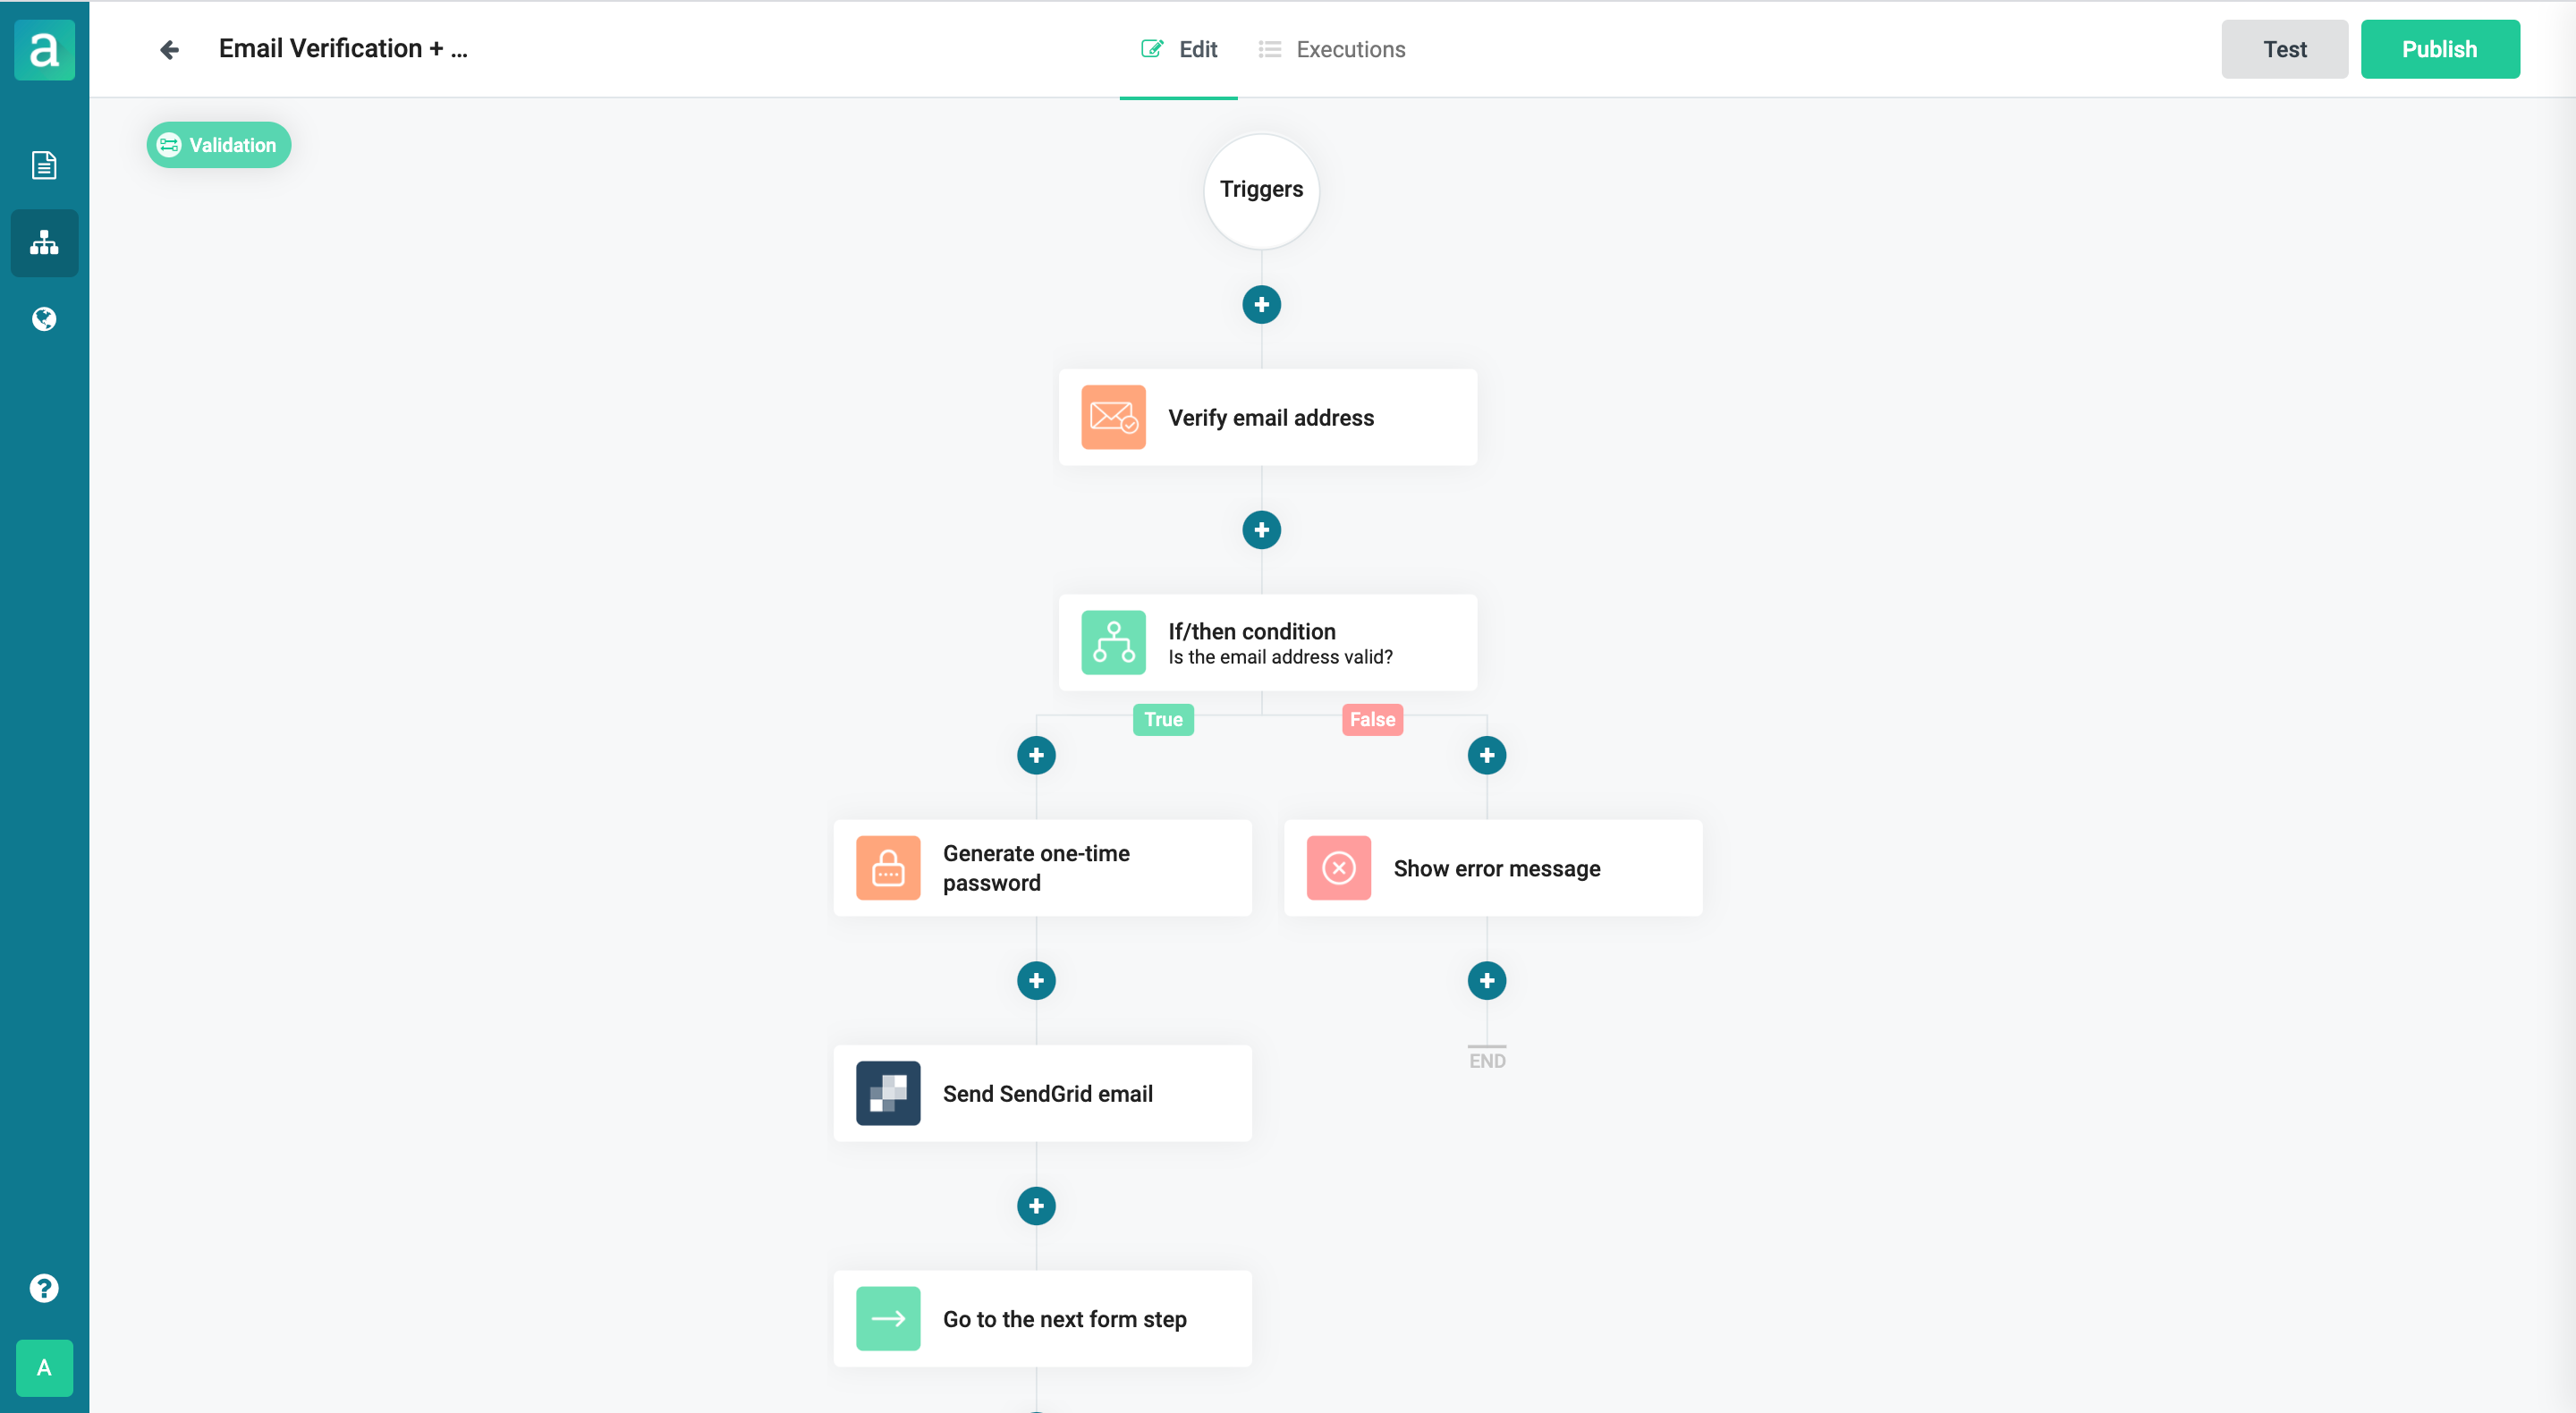Expand the add step below Verify email
This screenshot has height=1413, width=2576.
tap(1261, 530)
